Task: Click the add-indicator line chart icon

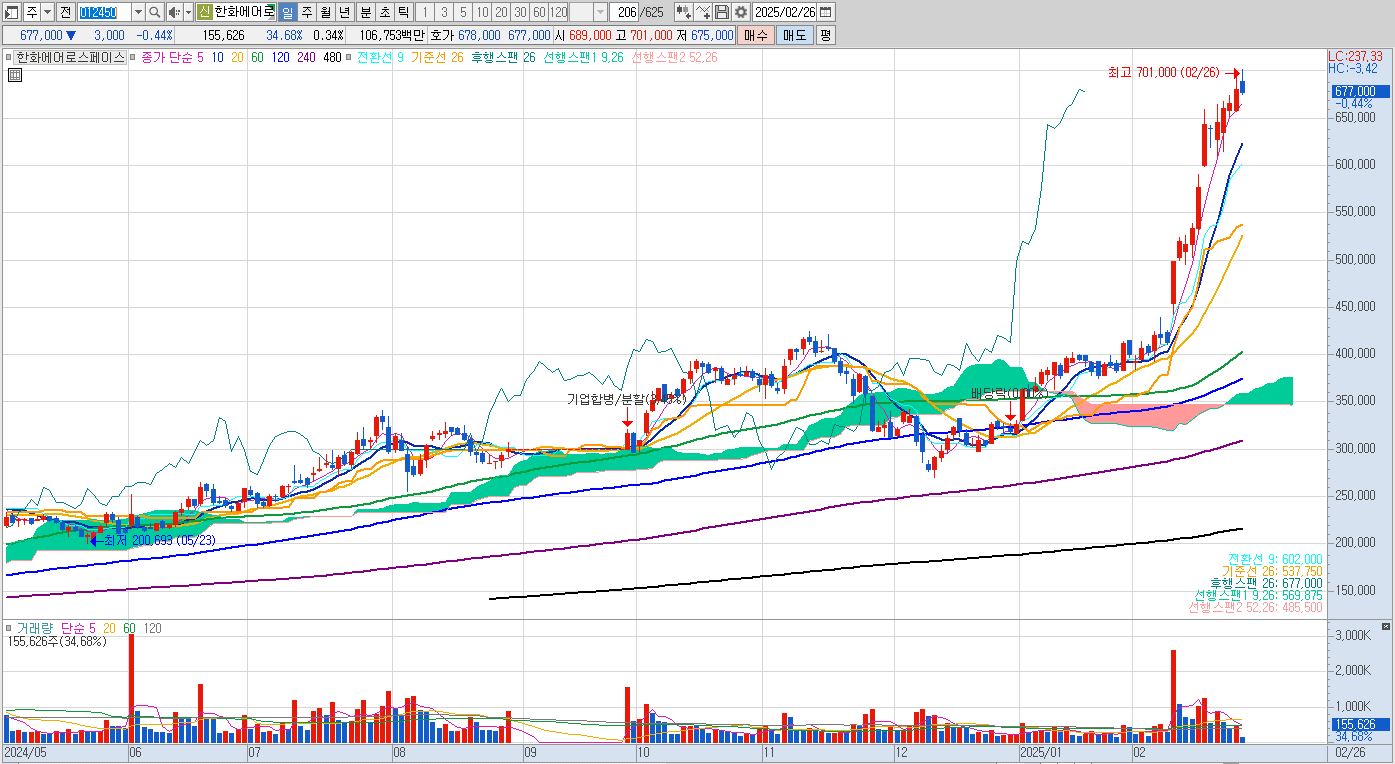Action: click(703, 12)
